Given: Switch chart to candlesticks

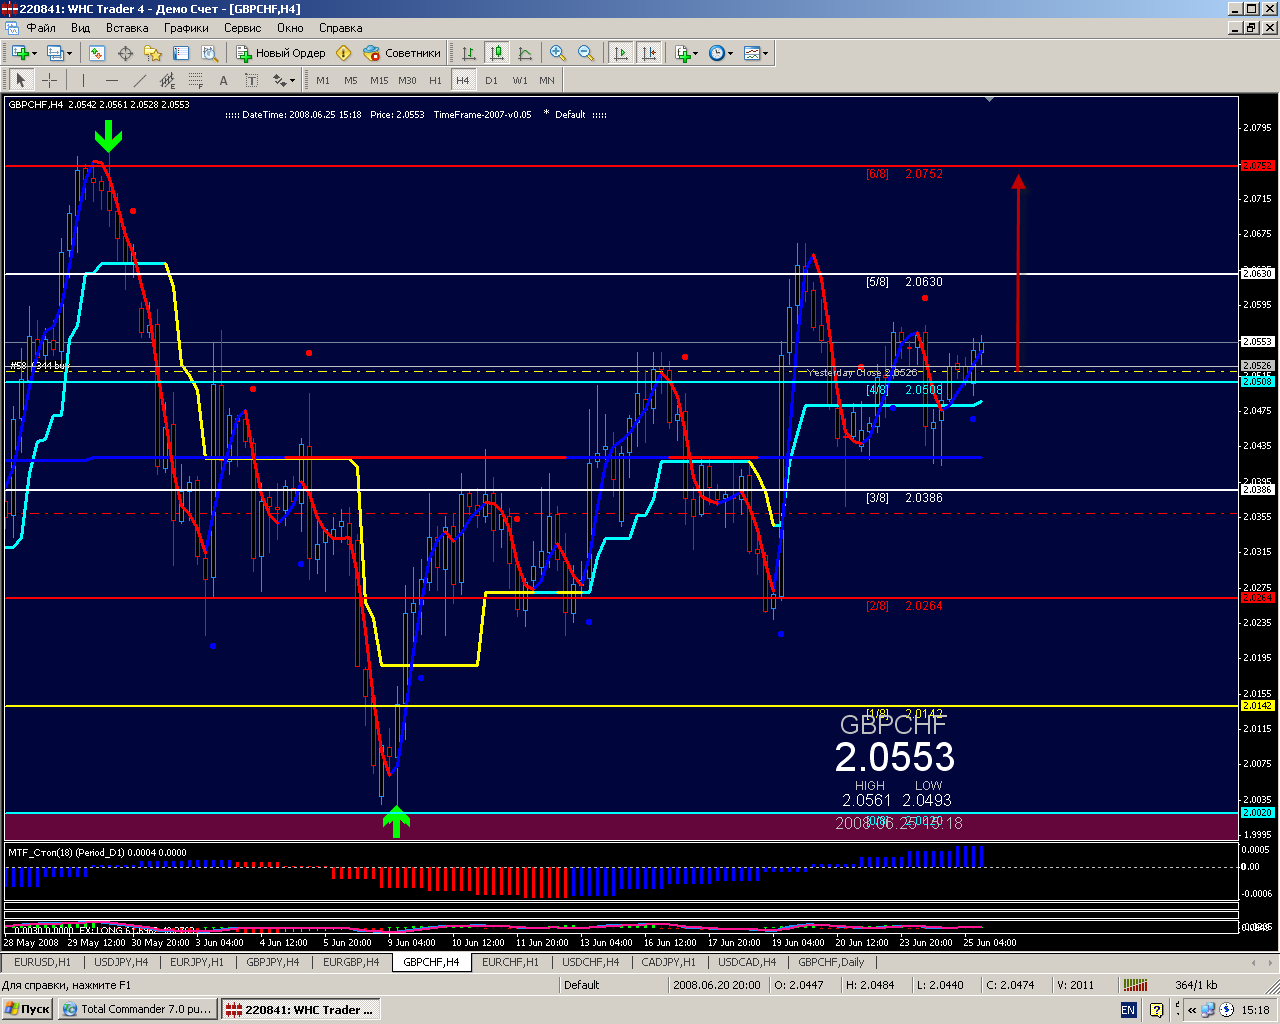Looking at the screenshot, I should (497, 53).
